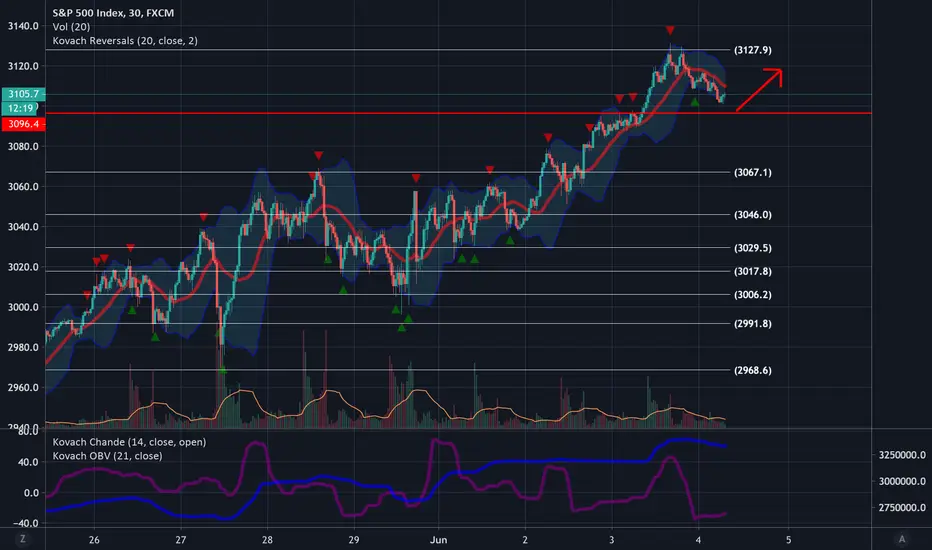Click the 3000000.0 OBV axis label
This screenshot has width=932, height=550.
[902, 481]
